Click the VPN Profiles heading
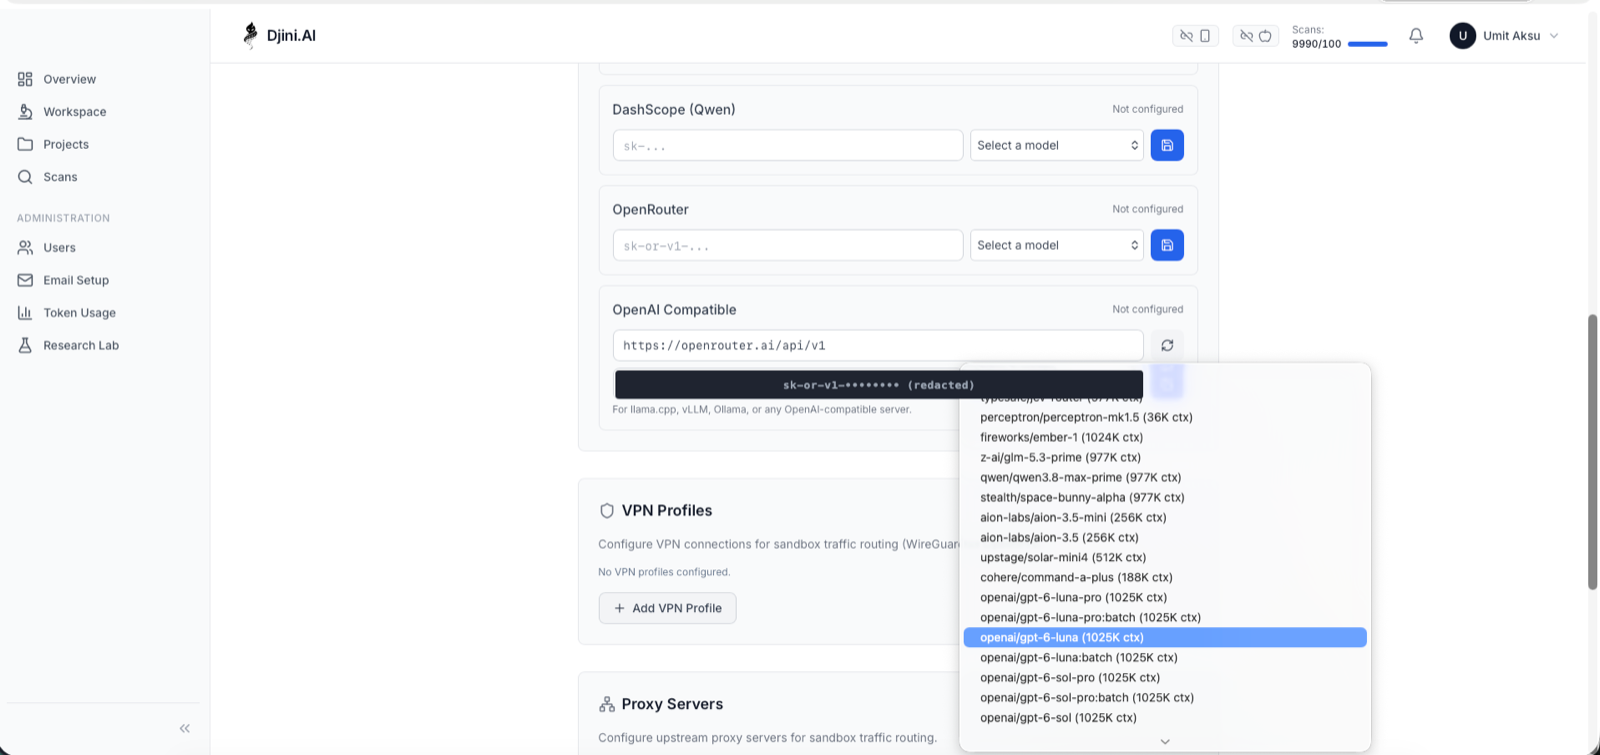The height and width of the screenshot is (755, 1600). 667,510
